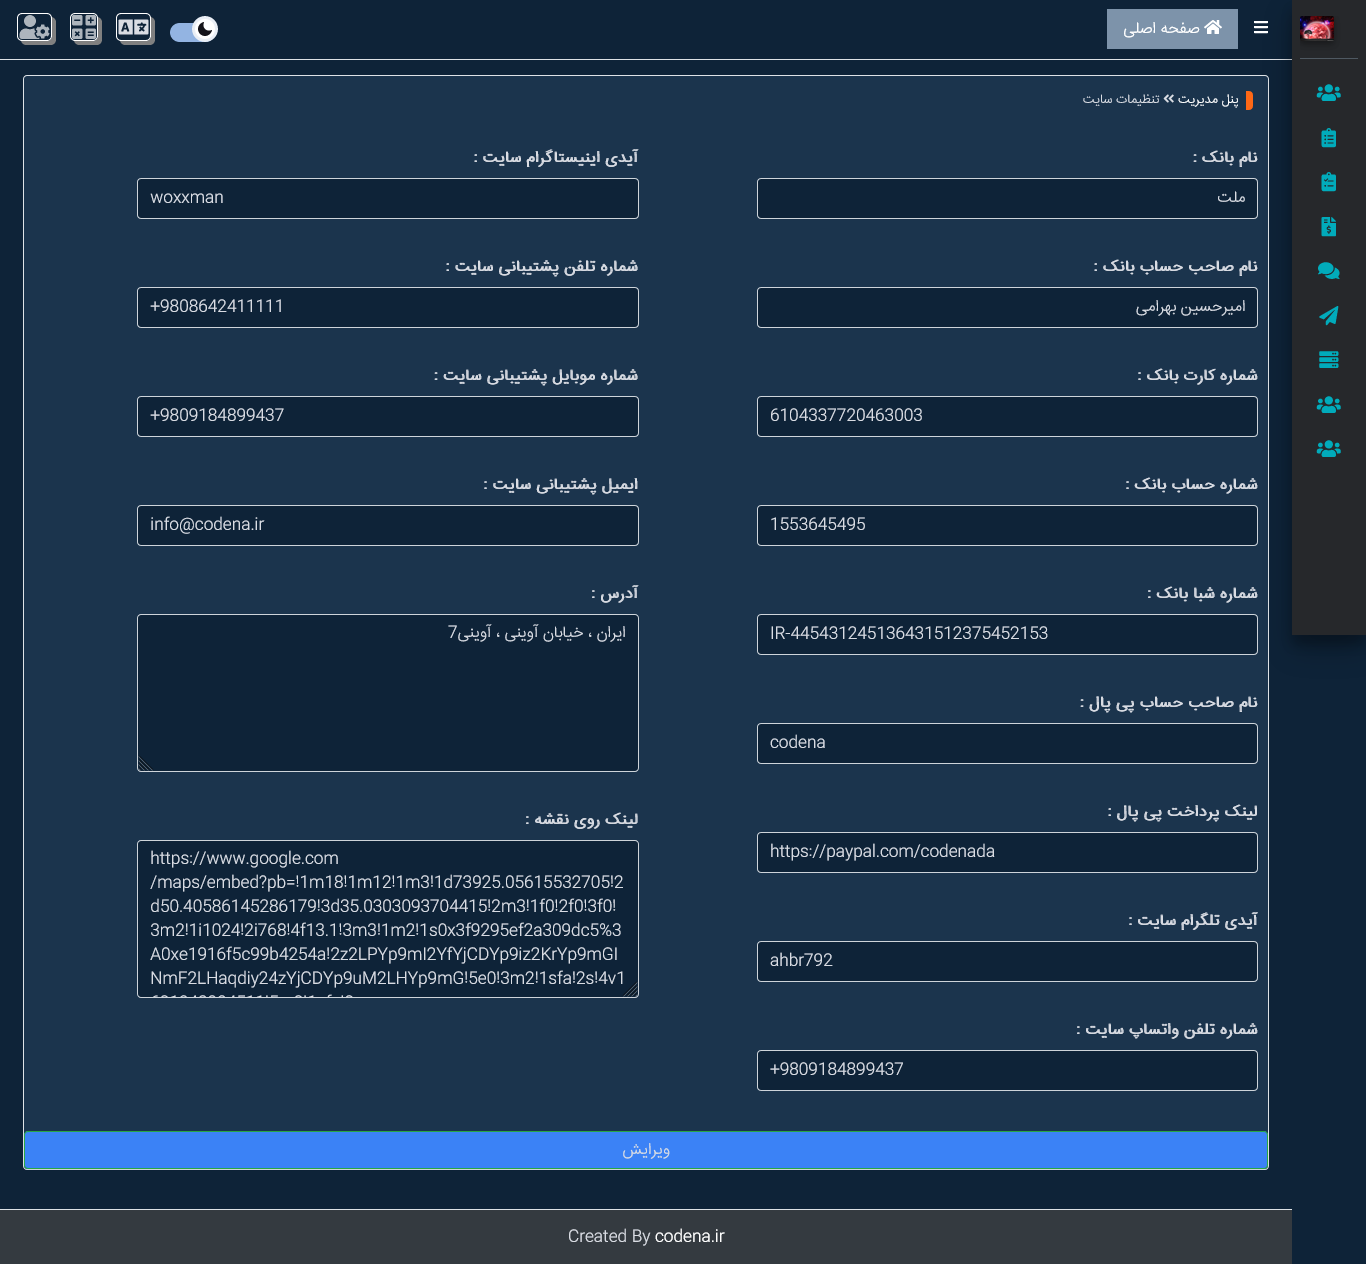The height and width of the screenshot is (1264, 1366).
Task: Click the PayPal payment link field
Action: (1007, 852)
